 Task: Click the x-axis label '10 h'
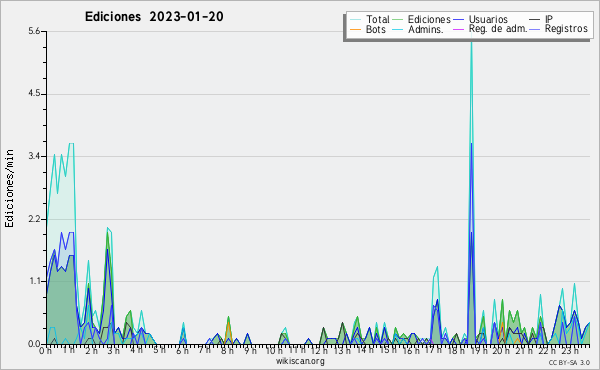tap(274, 351)
